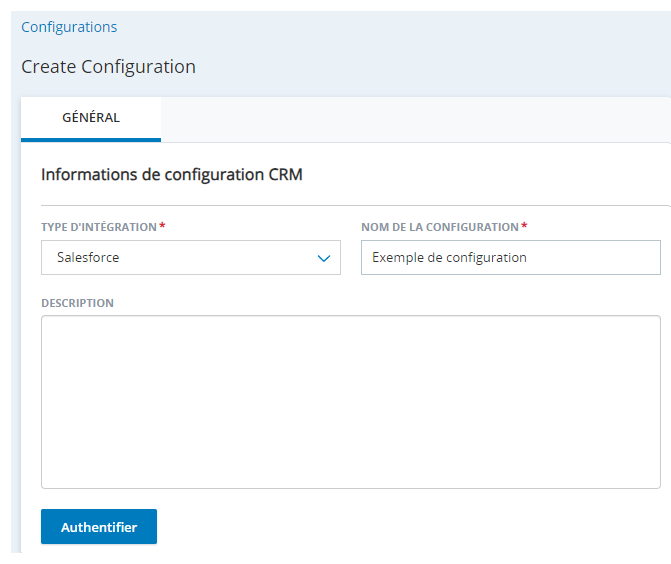Click inside the Description text area
This screenshot has height=564, width=671.
click(x=351, y=402)
